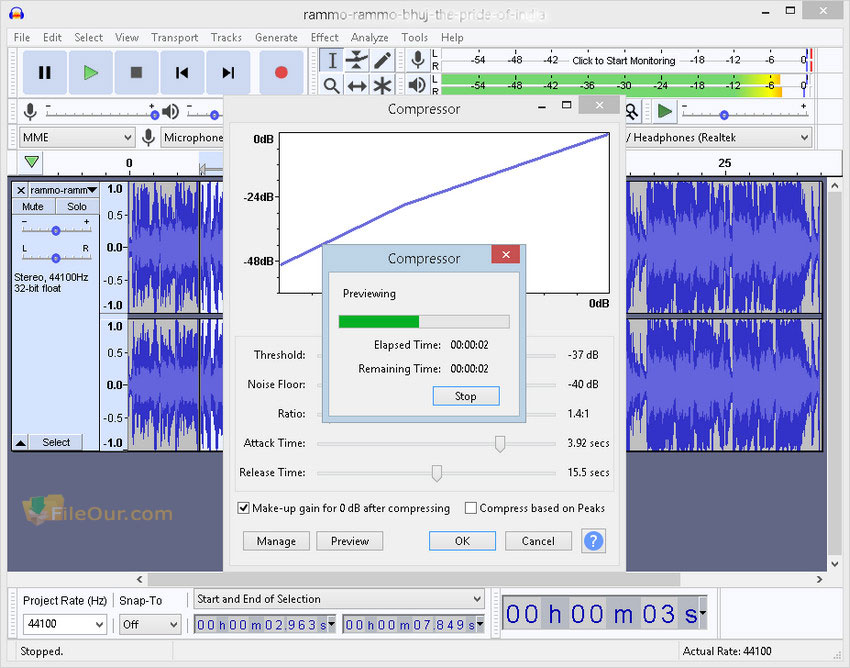Screen dimensions: 850x668
Task: Click the microphone icon beside recording slider
Action: coord(30,112)
